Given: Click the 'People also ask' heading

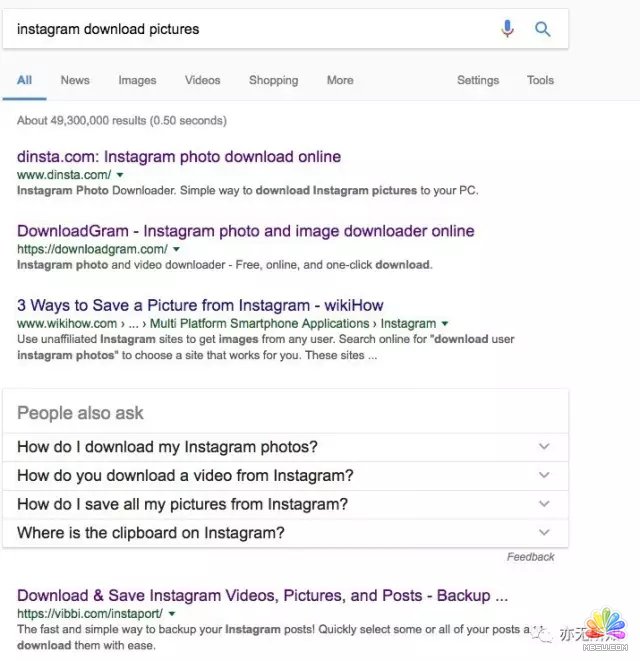Looking at the screenshot, I should tap(80, 413).
